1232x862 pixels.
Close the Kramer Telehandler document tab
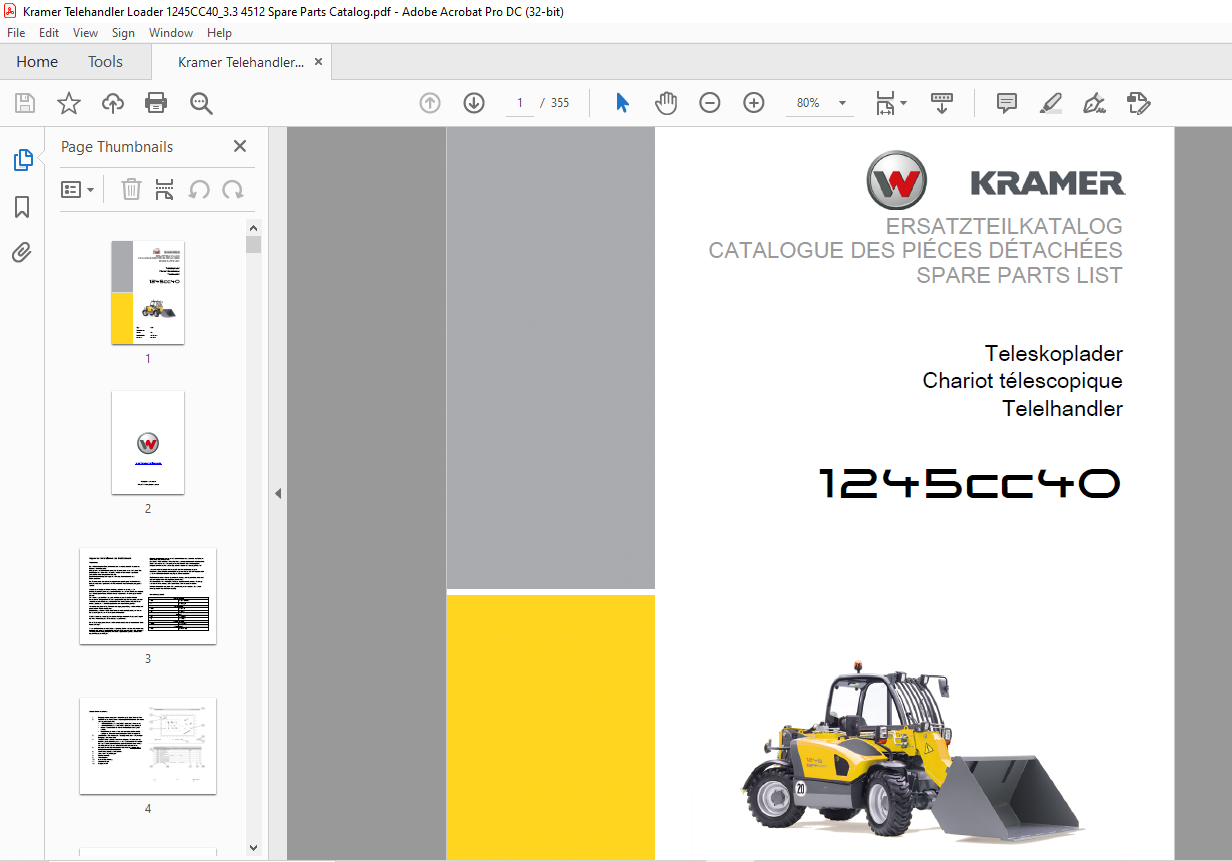coord(318,62)
